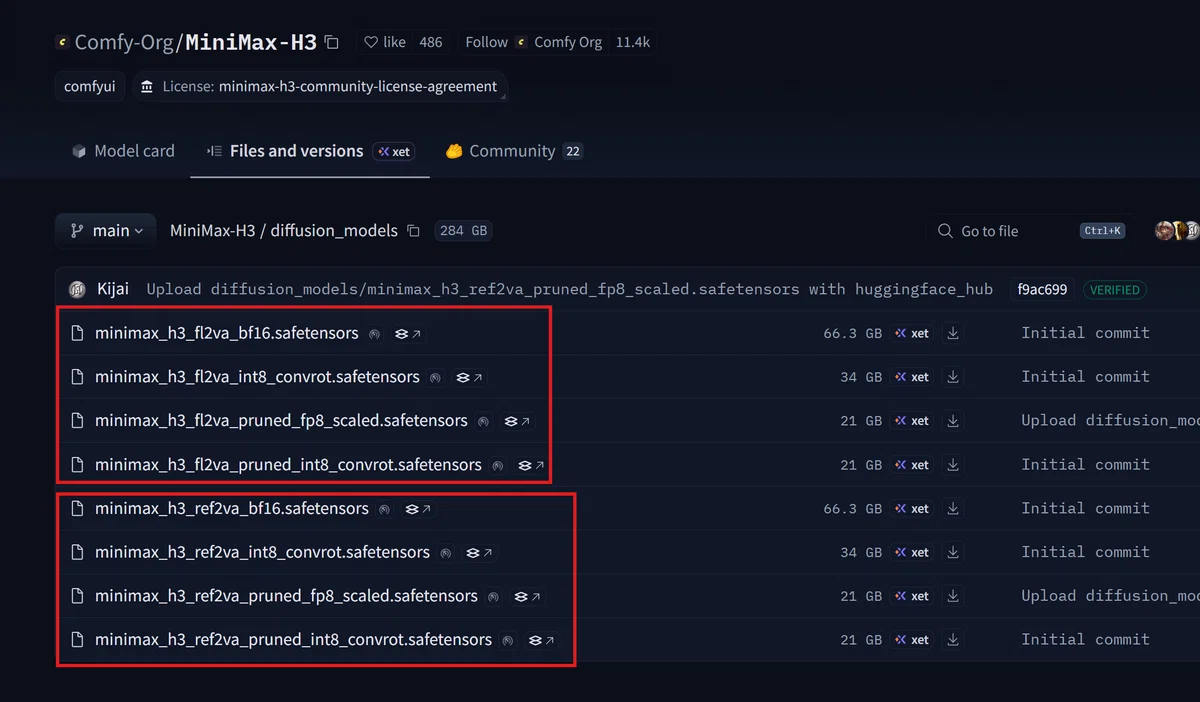
Task: Click safe-scan icon for ref2va_bf16 file
Action: point(384,510)
